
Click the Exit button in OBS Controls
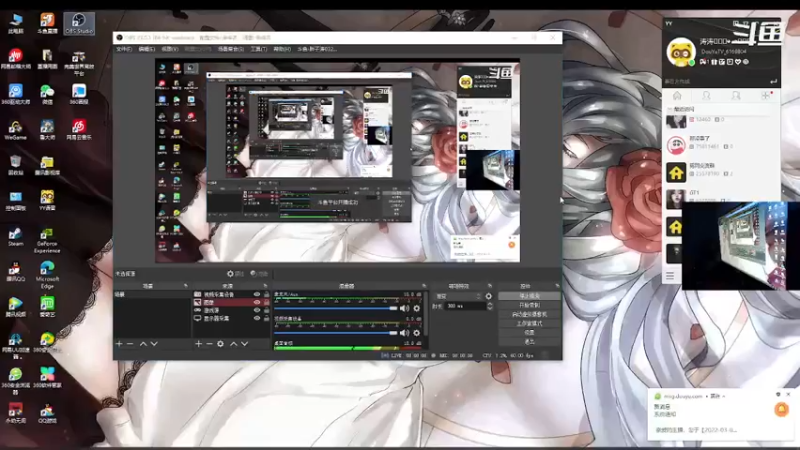(529, 342)
